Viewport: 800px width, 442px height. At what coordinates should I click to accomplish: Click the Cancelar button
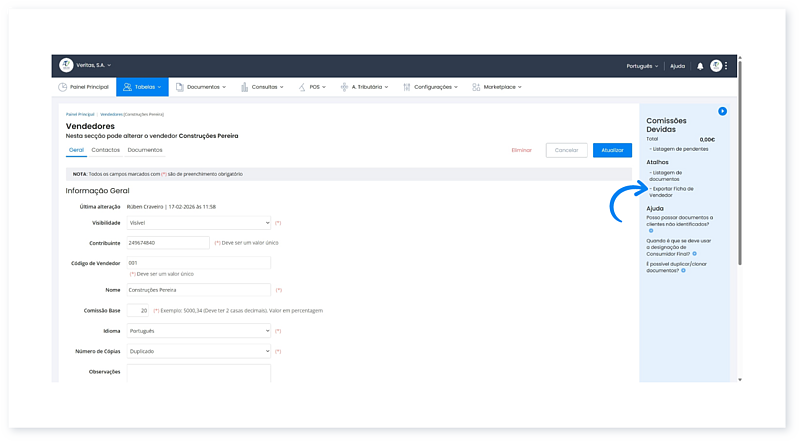pos(566,150)
